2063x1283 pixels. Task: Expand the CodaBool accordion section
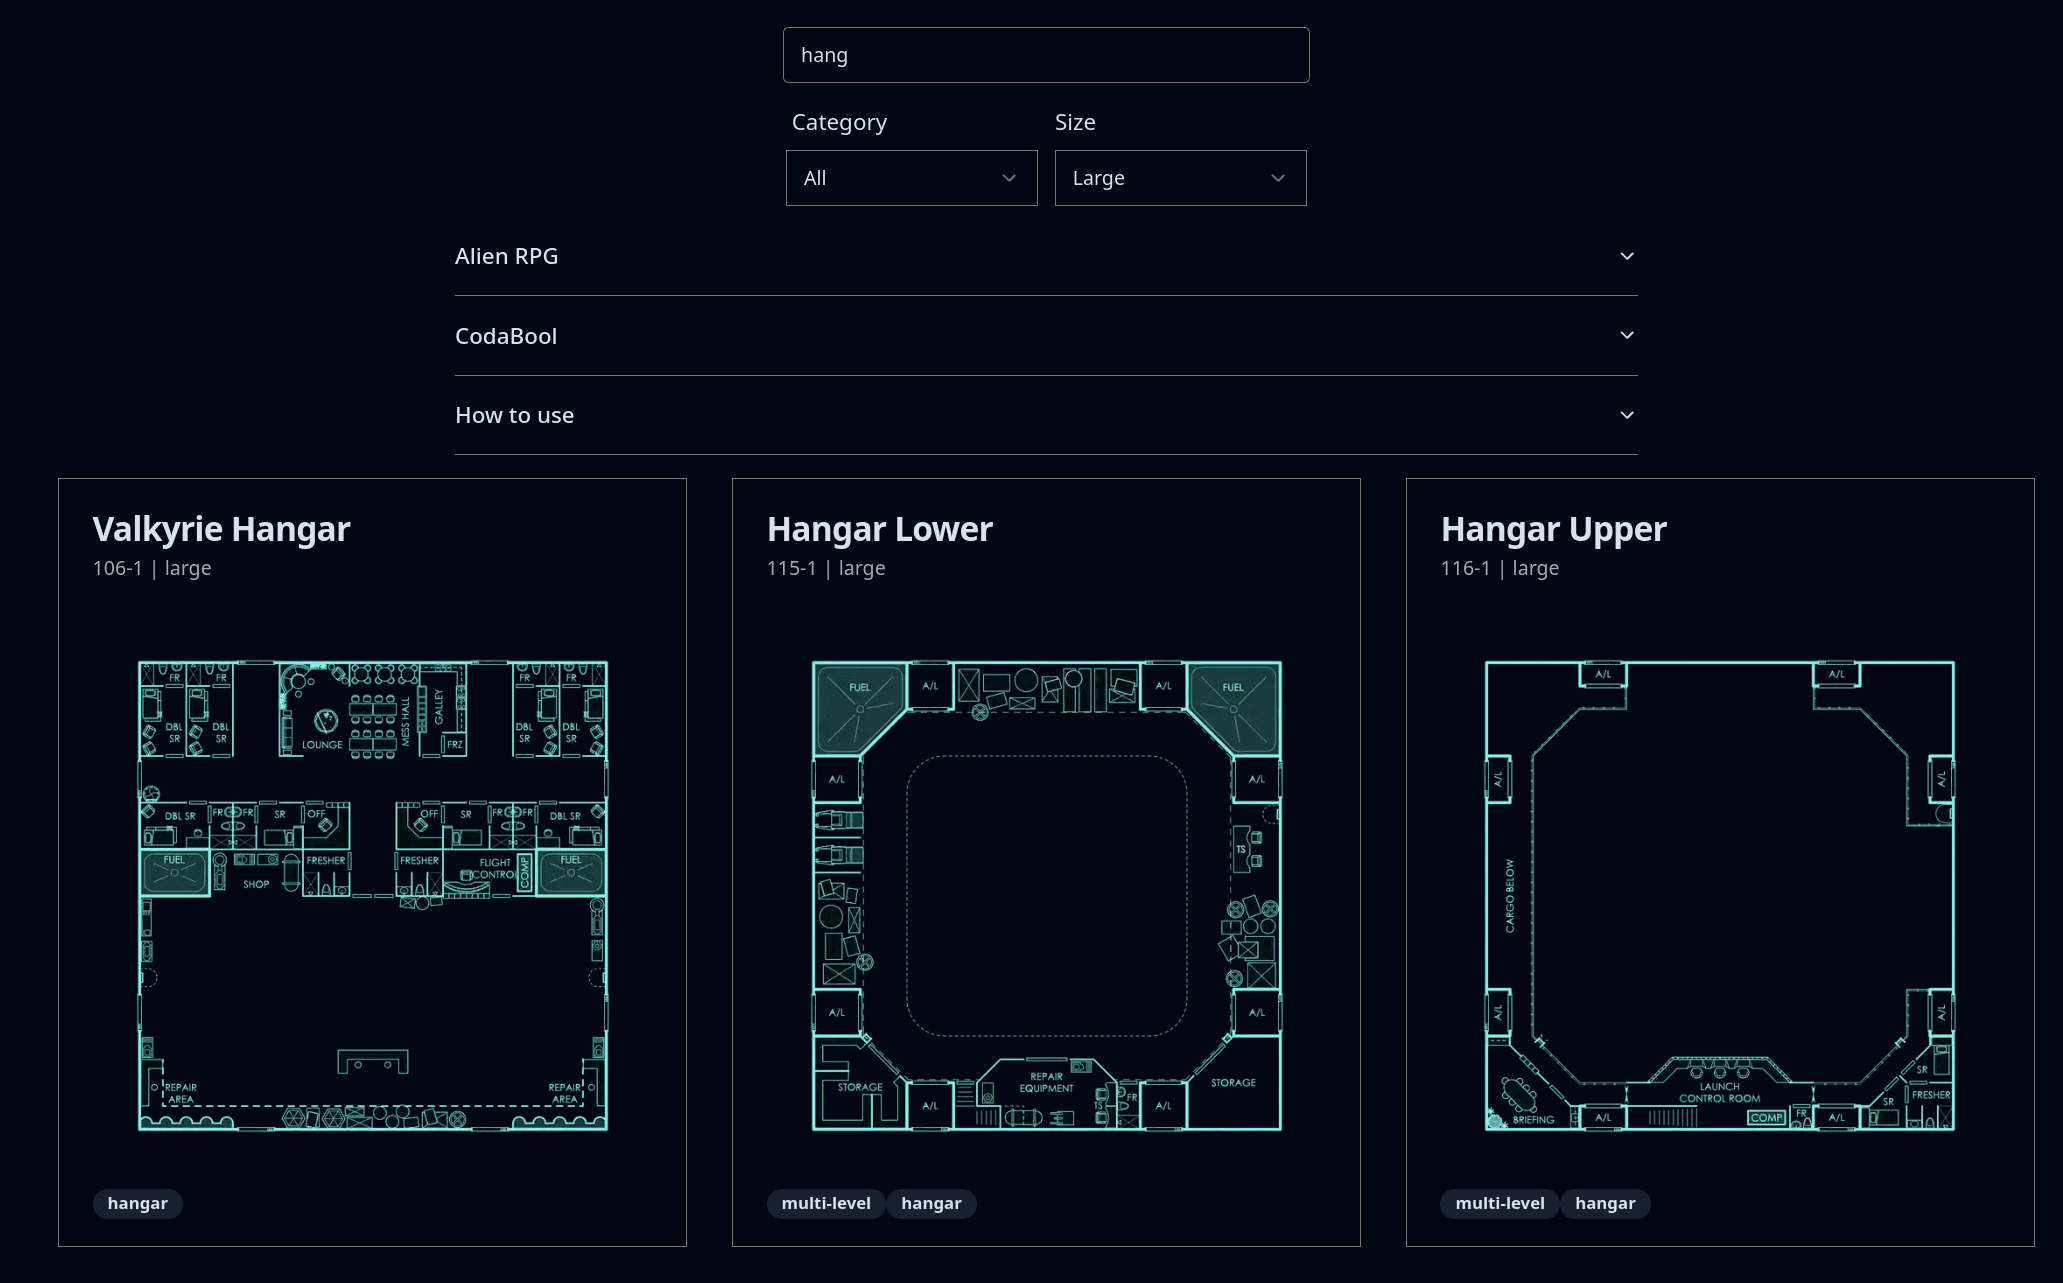tap(506, 336)
